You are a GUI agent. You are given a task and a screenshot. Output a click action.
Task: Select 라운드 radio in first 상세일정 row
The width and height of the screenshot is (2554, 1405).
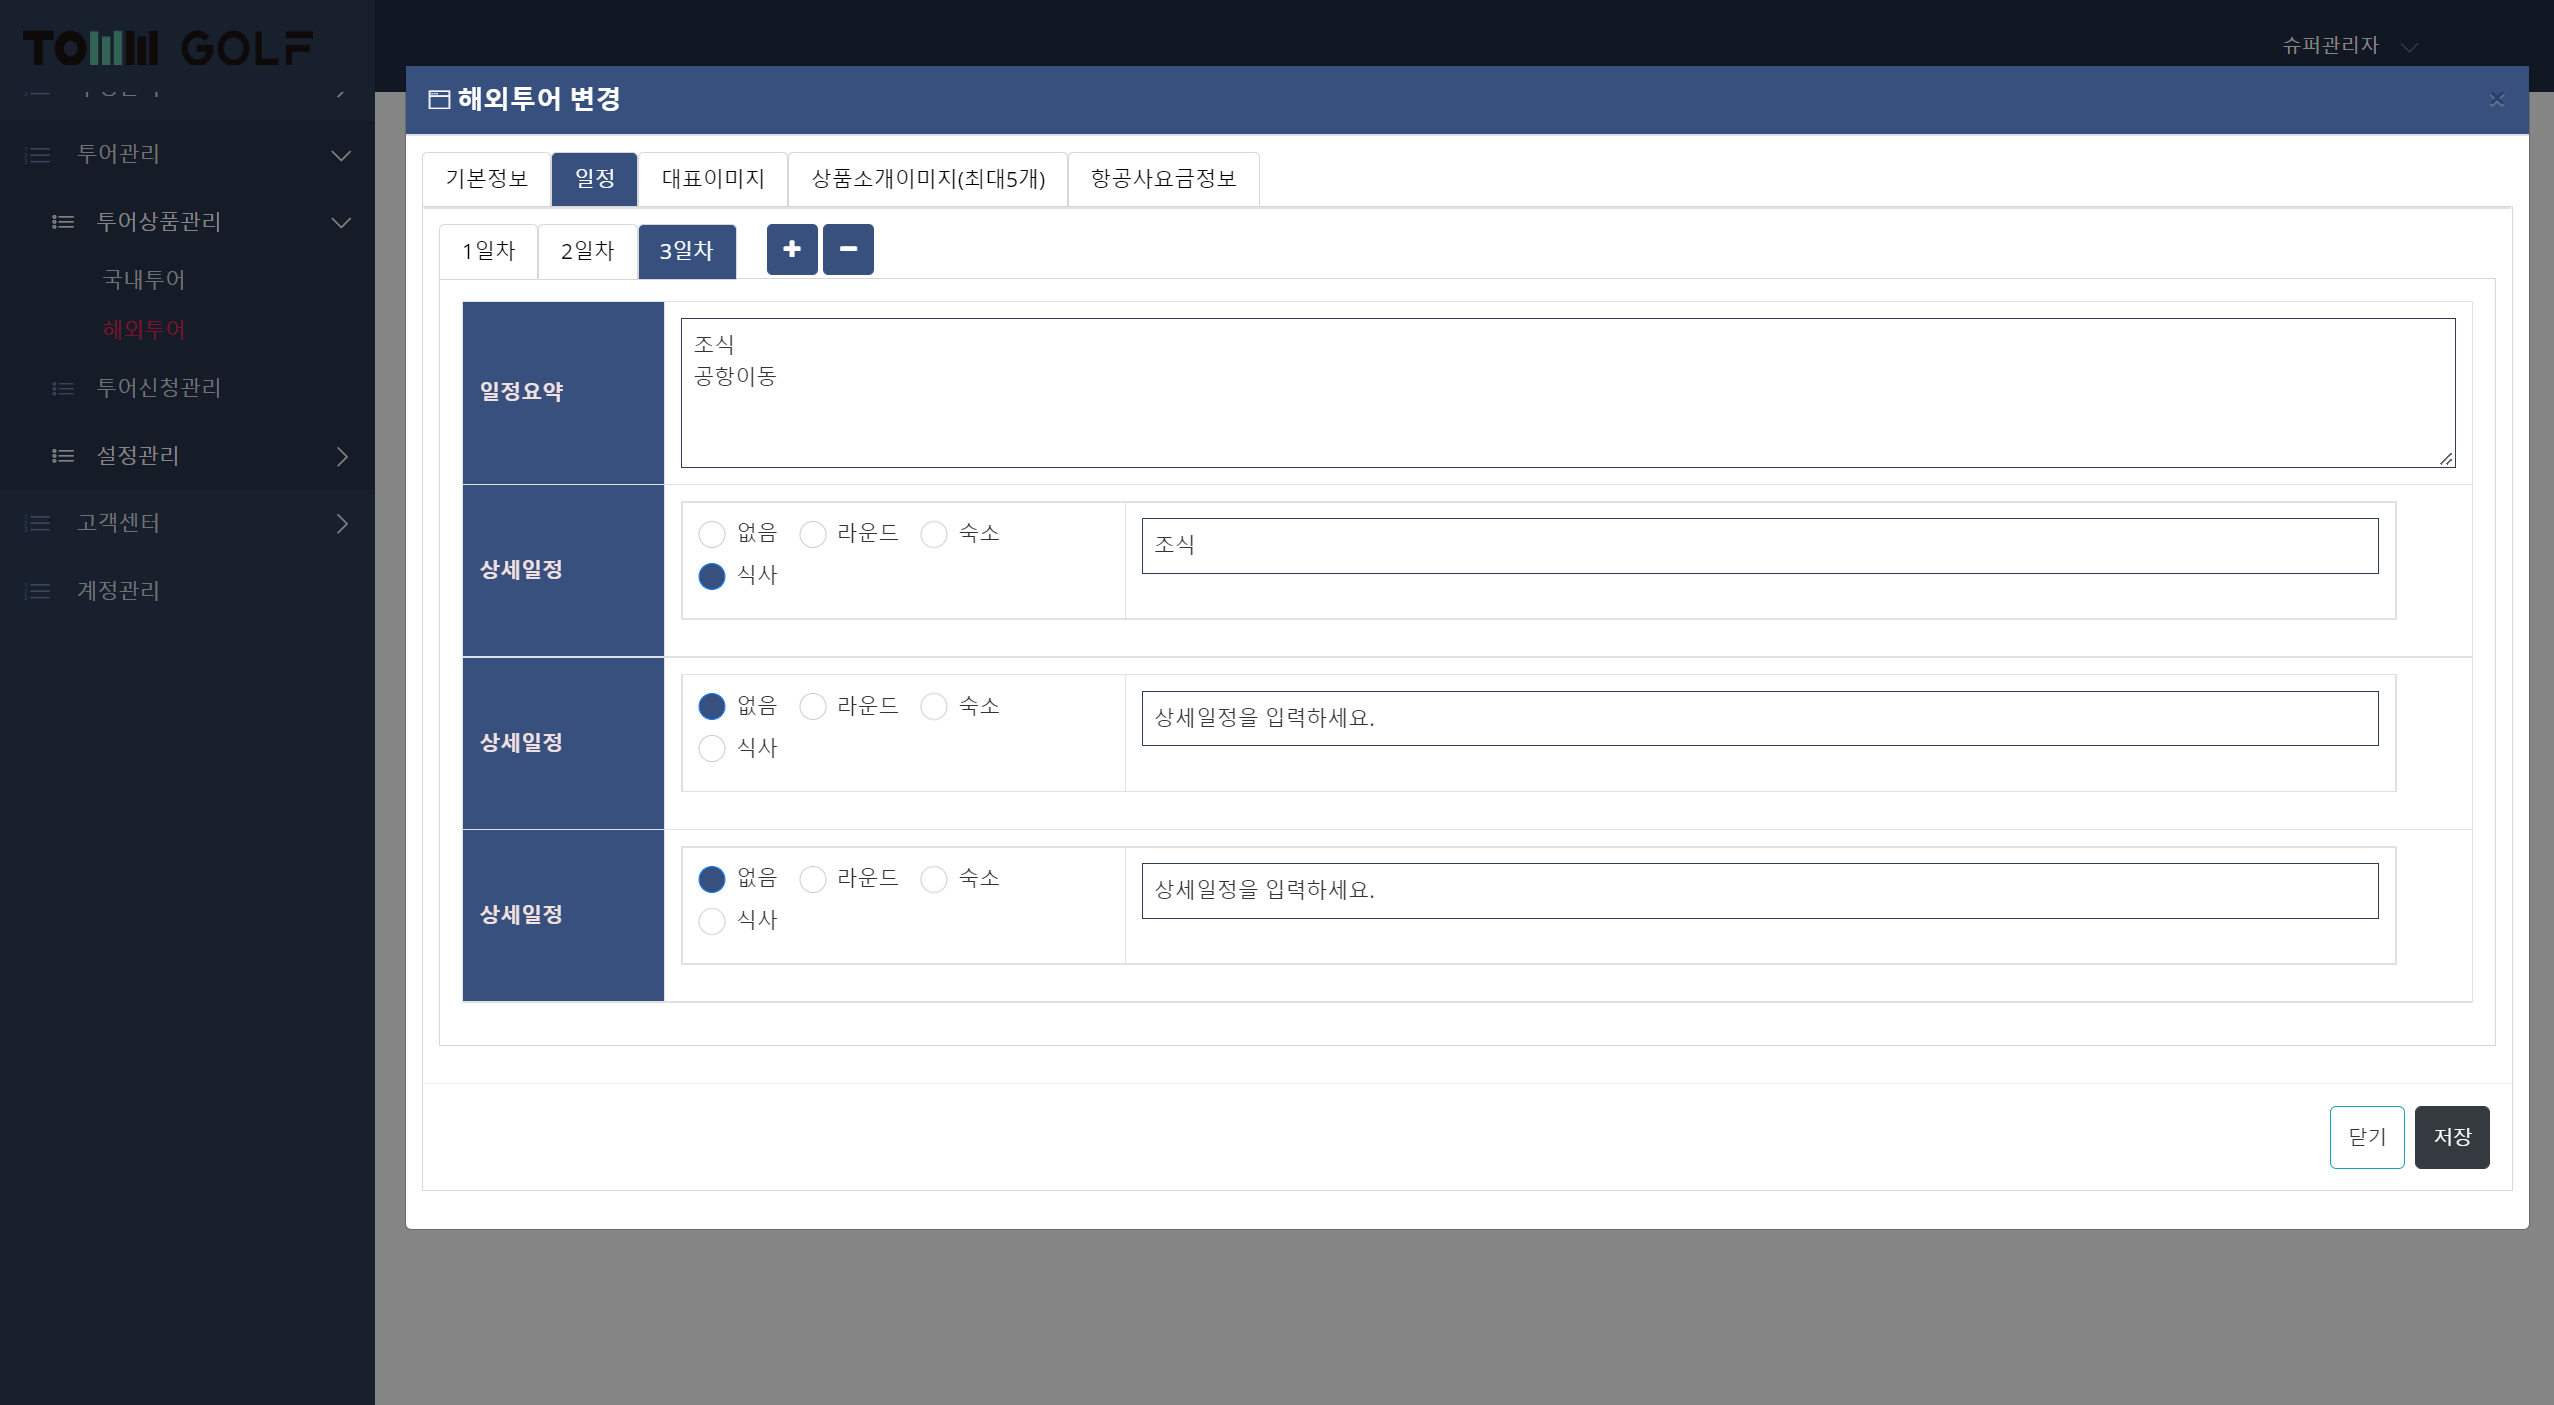pyautogui.click(x=813, y=535)
